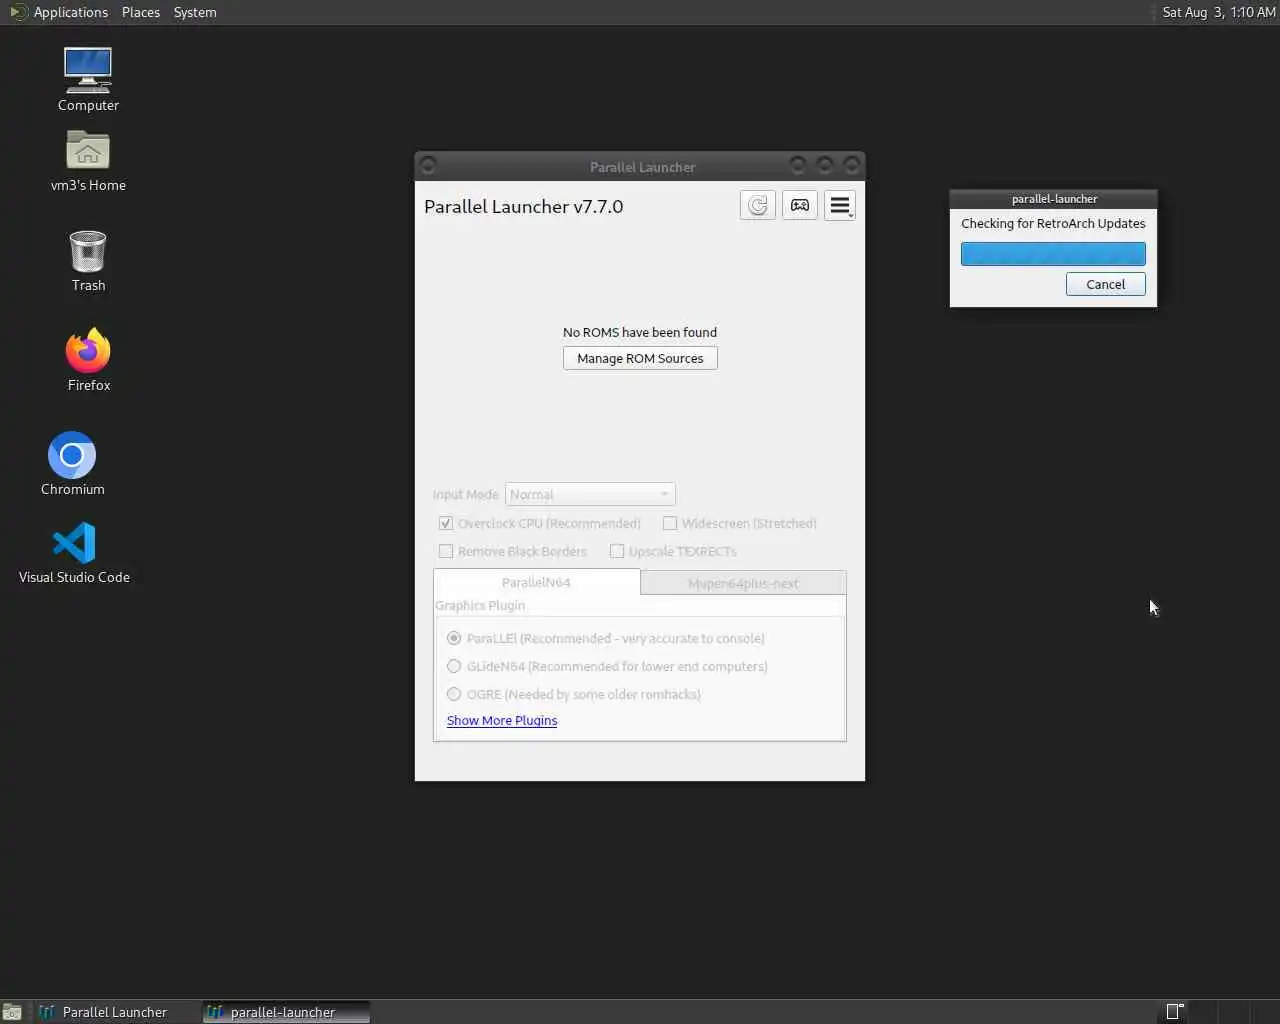Screen dimensions: 1280x1024
Task: Select the OGRE graphics plugin radio button
Action: point(454,694)
